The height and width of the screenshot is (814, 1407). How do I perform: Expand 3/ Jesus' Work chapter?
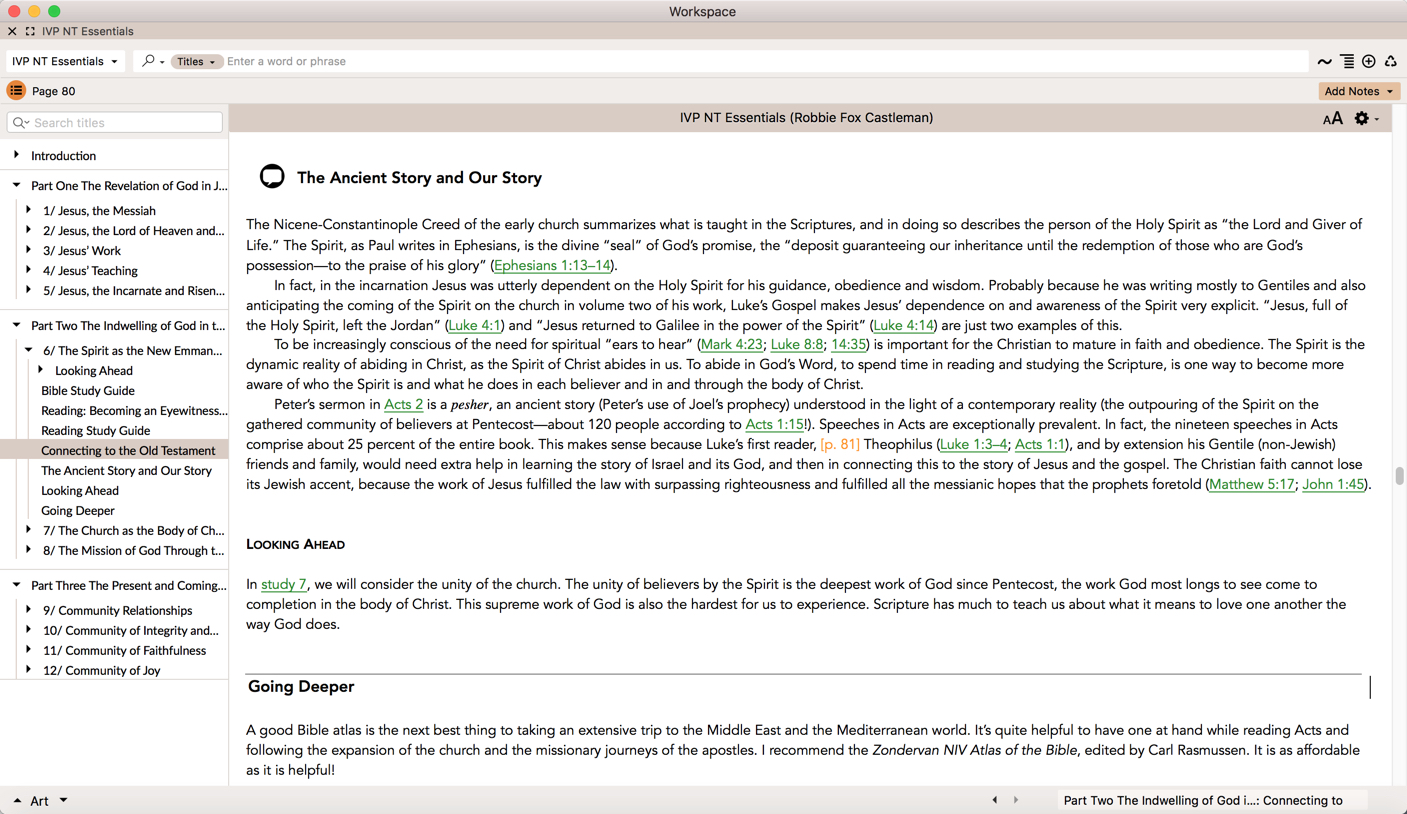29,250
